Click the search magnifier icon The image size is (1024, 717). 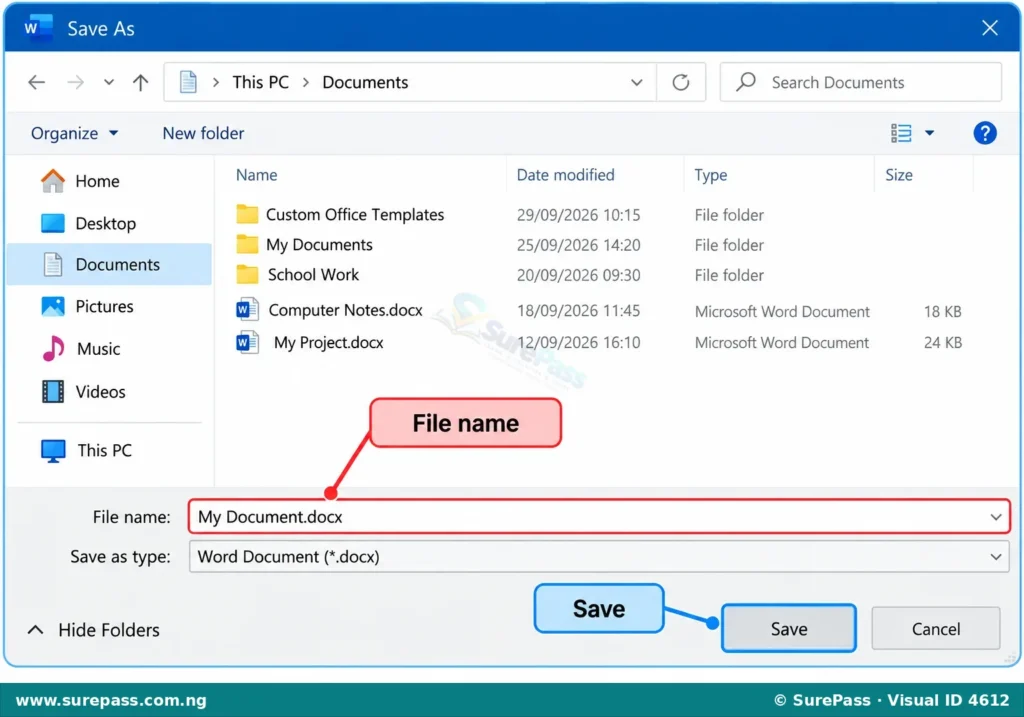(x=746, y=82)
